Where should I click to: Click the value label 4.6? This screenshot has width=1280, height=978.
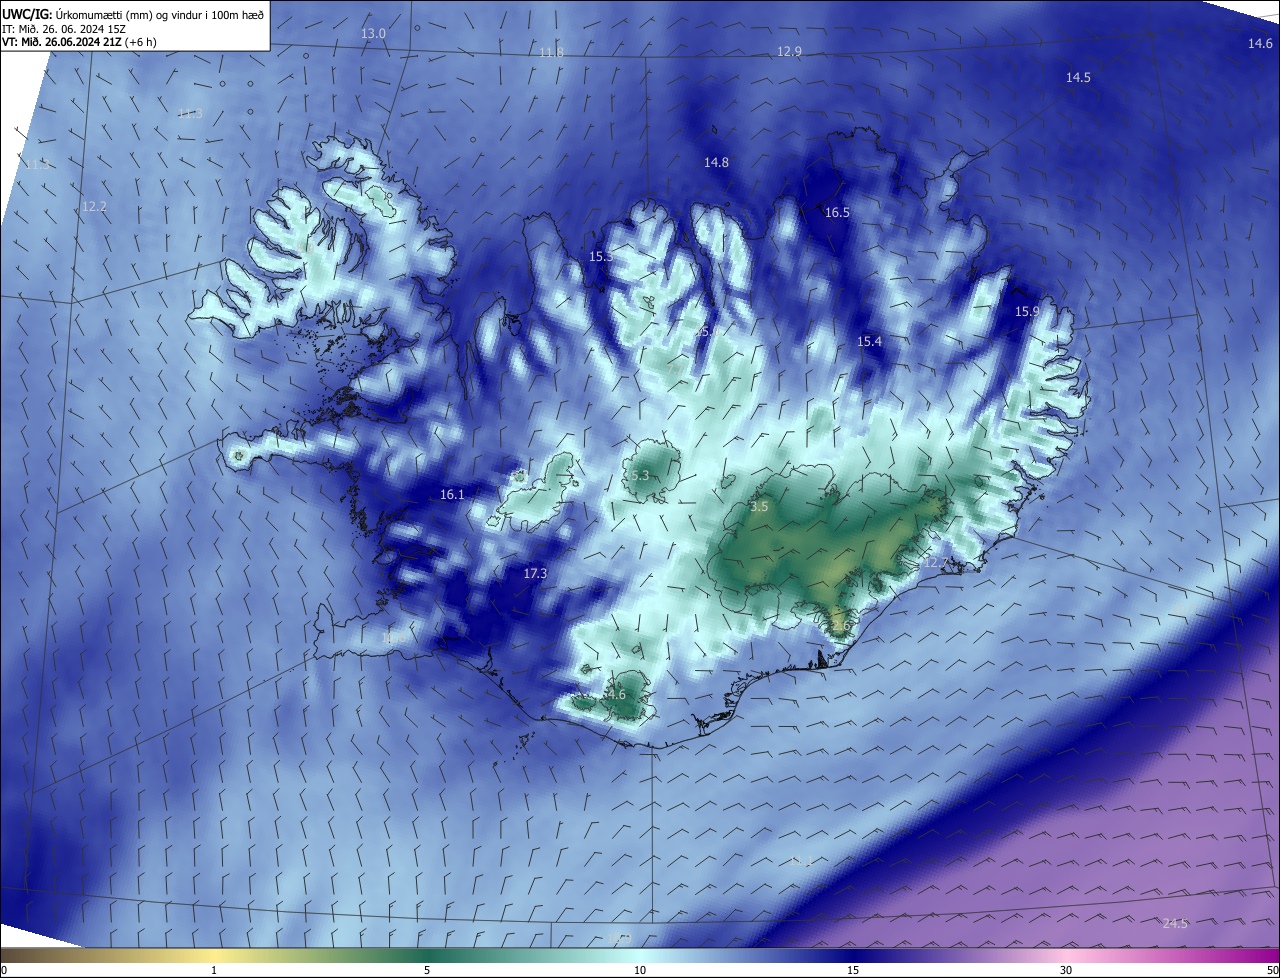click(616, 694)
